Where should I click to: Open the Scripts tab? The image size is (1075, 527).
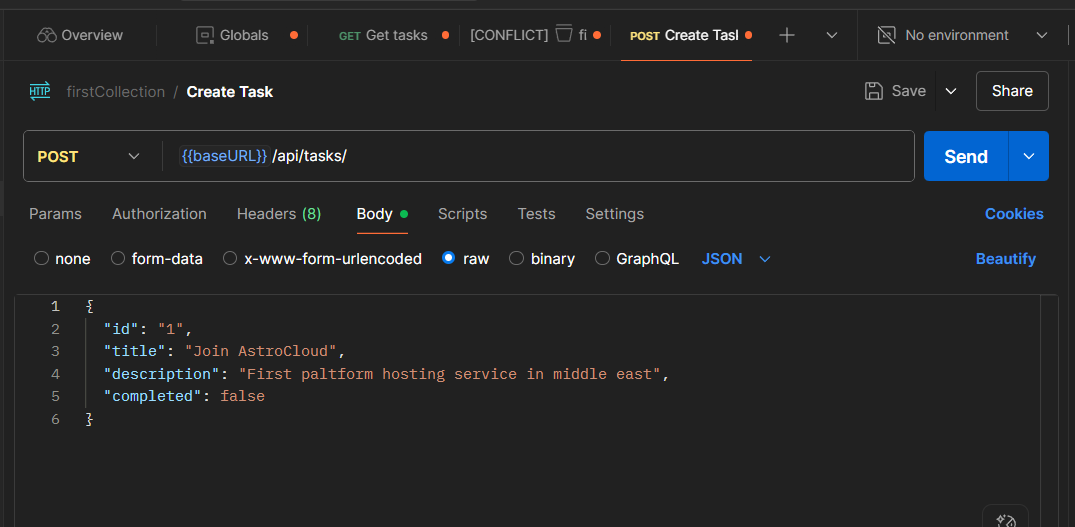462,214
